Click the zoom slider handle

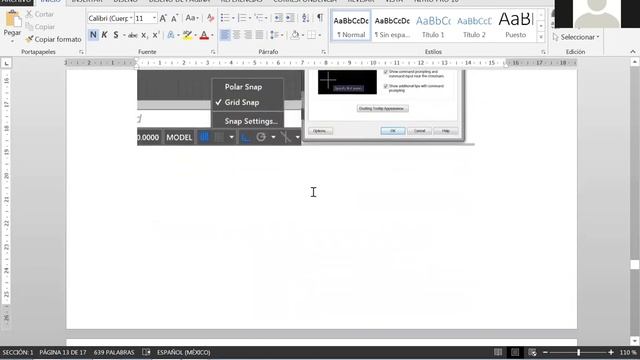point(578,352)
